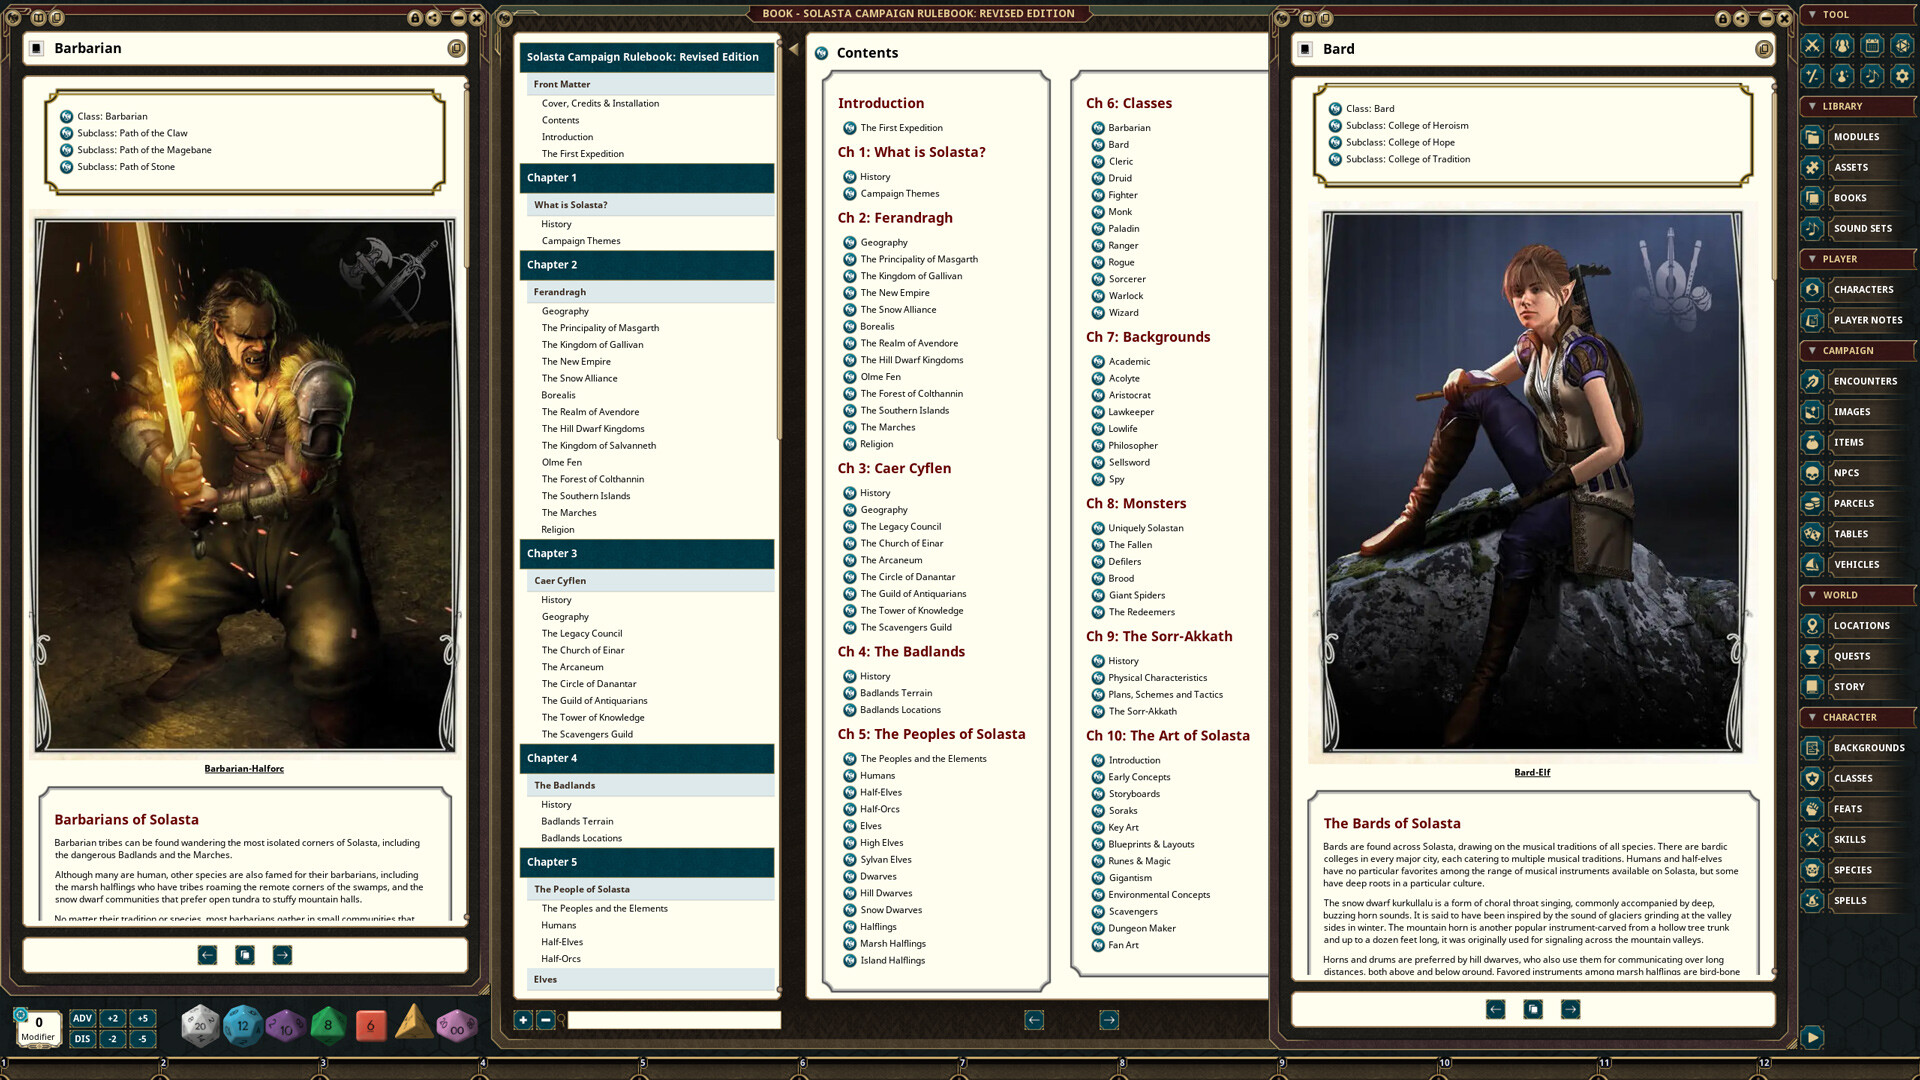Open the Modules library panel
Viewport: 1920px width, 1080px height.
[1858, 137]
